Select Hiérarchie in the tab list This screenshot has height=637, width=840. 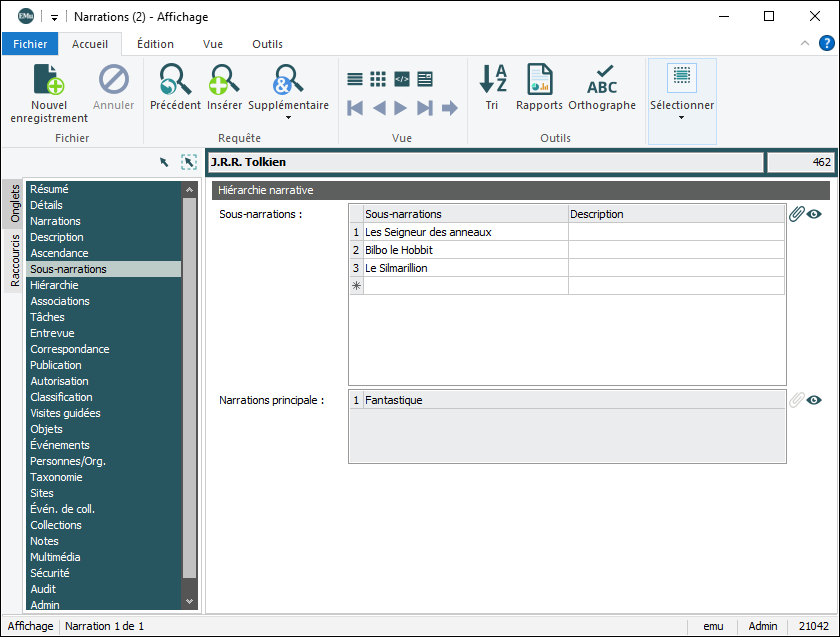54,285
